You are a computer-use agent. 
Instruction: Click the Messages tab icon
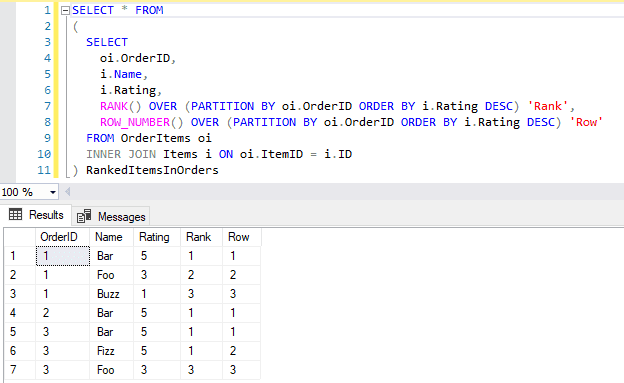(x=84, y=216)
